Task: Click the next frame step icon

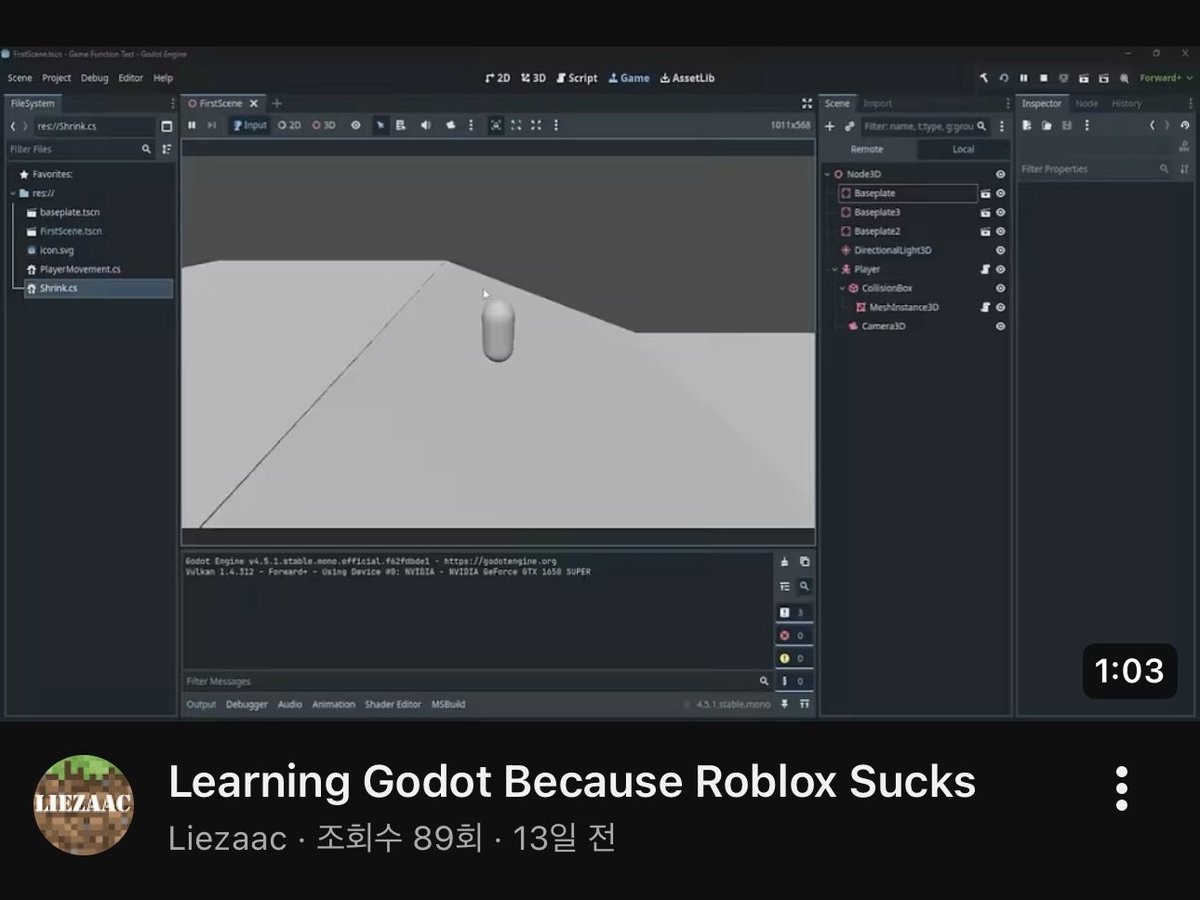Action: (x=211, y=125)
